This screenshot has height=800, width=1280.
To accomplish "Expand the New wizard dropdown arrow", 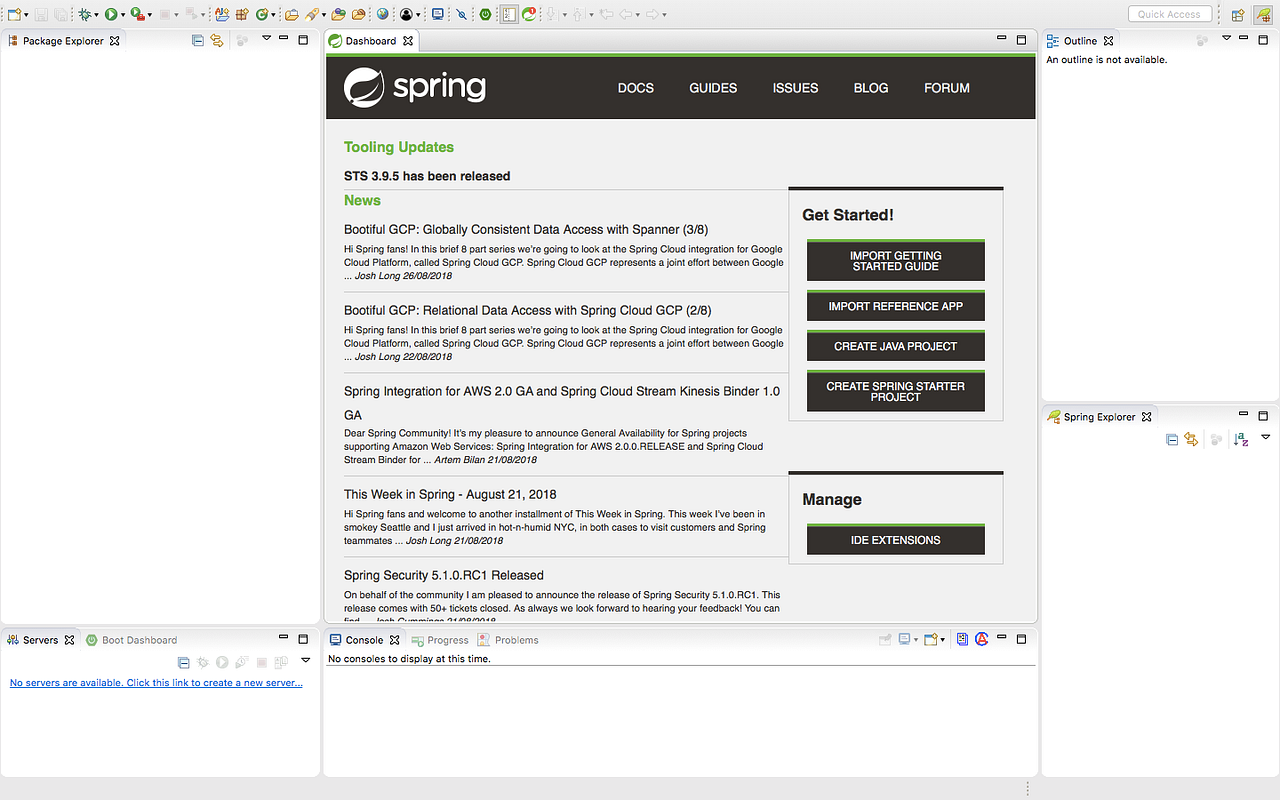I will (x=25, y=14).
